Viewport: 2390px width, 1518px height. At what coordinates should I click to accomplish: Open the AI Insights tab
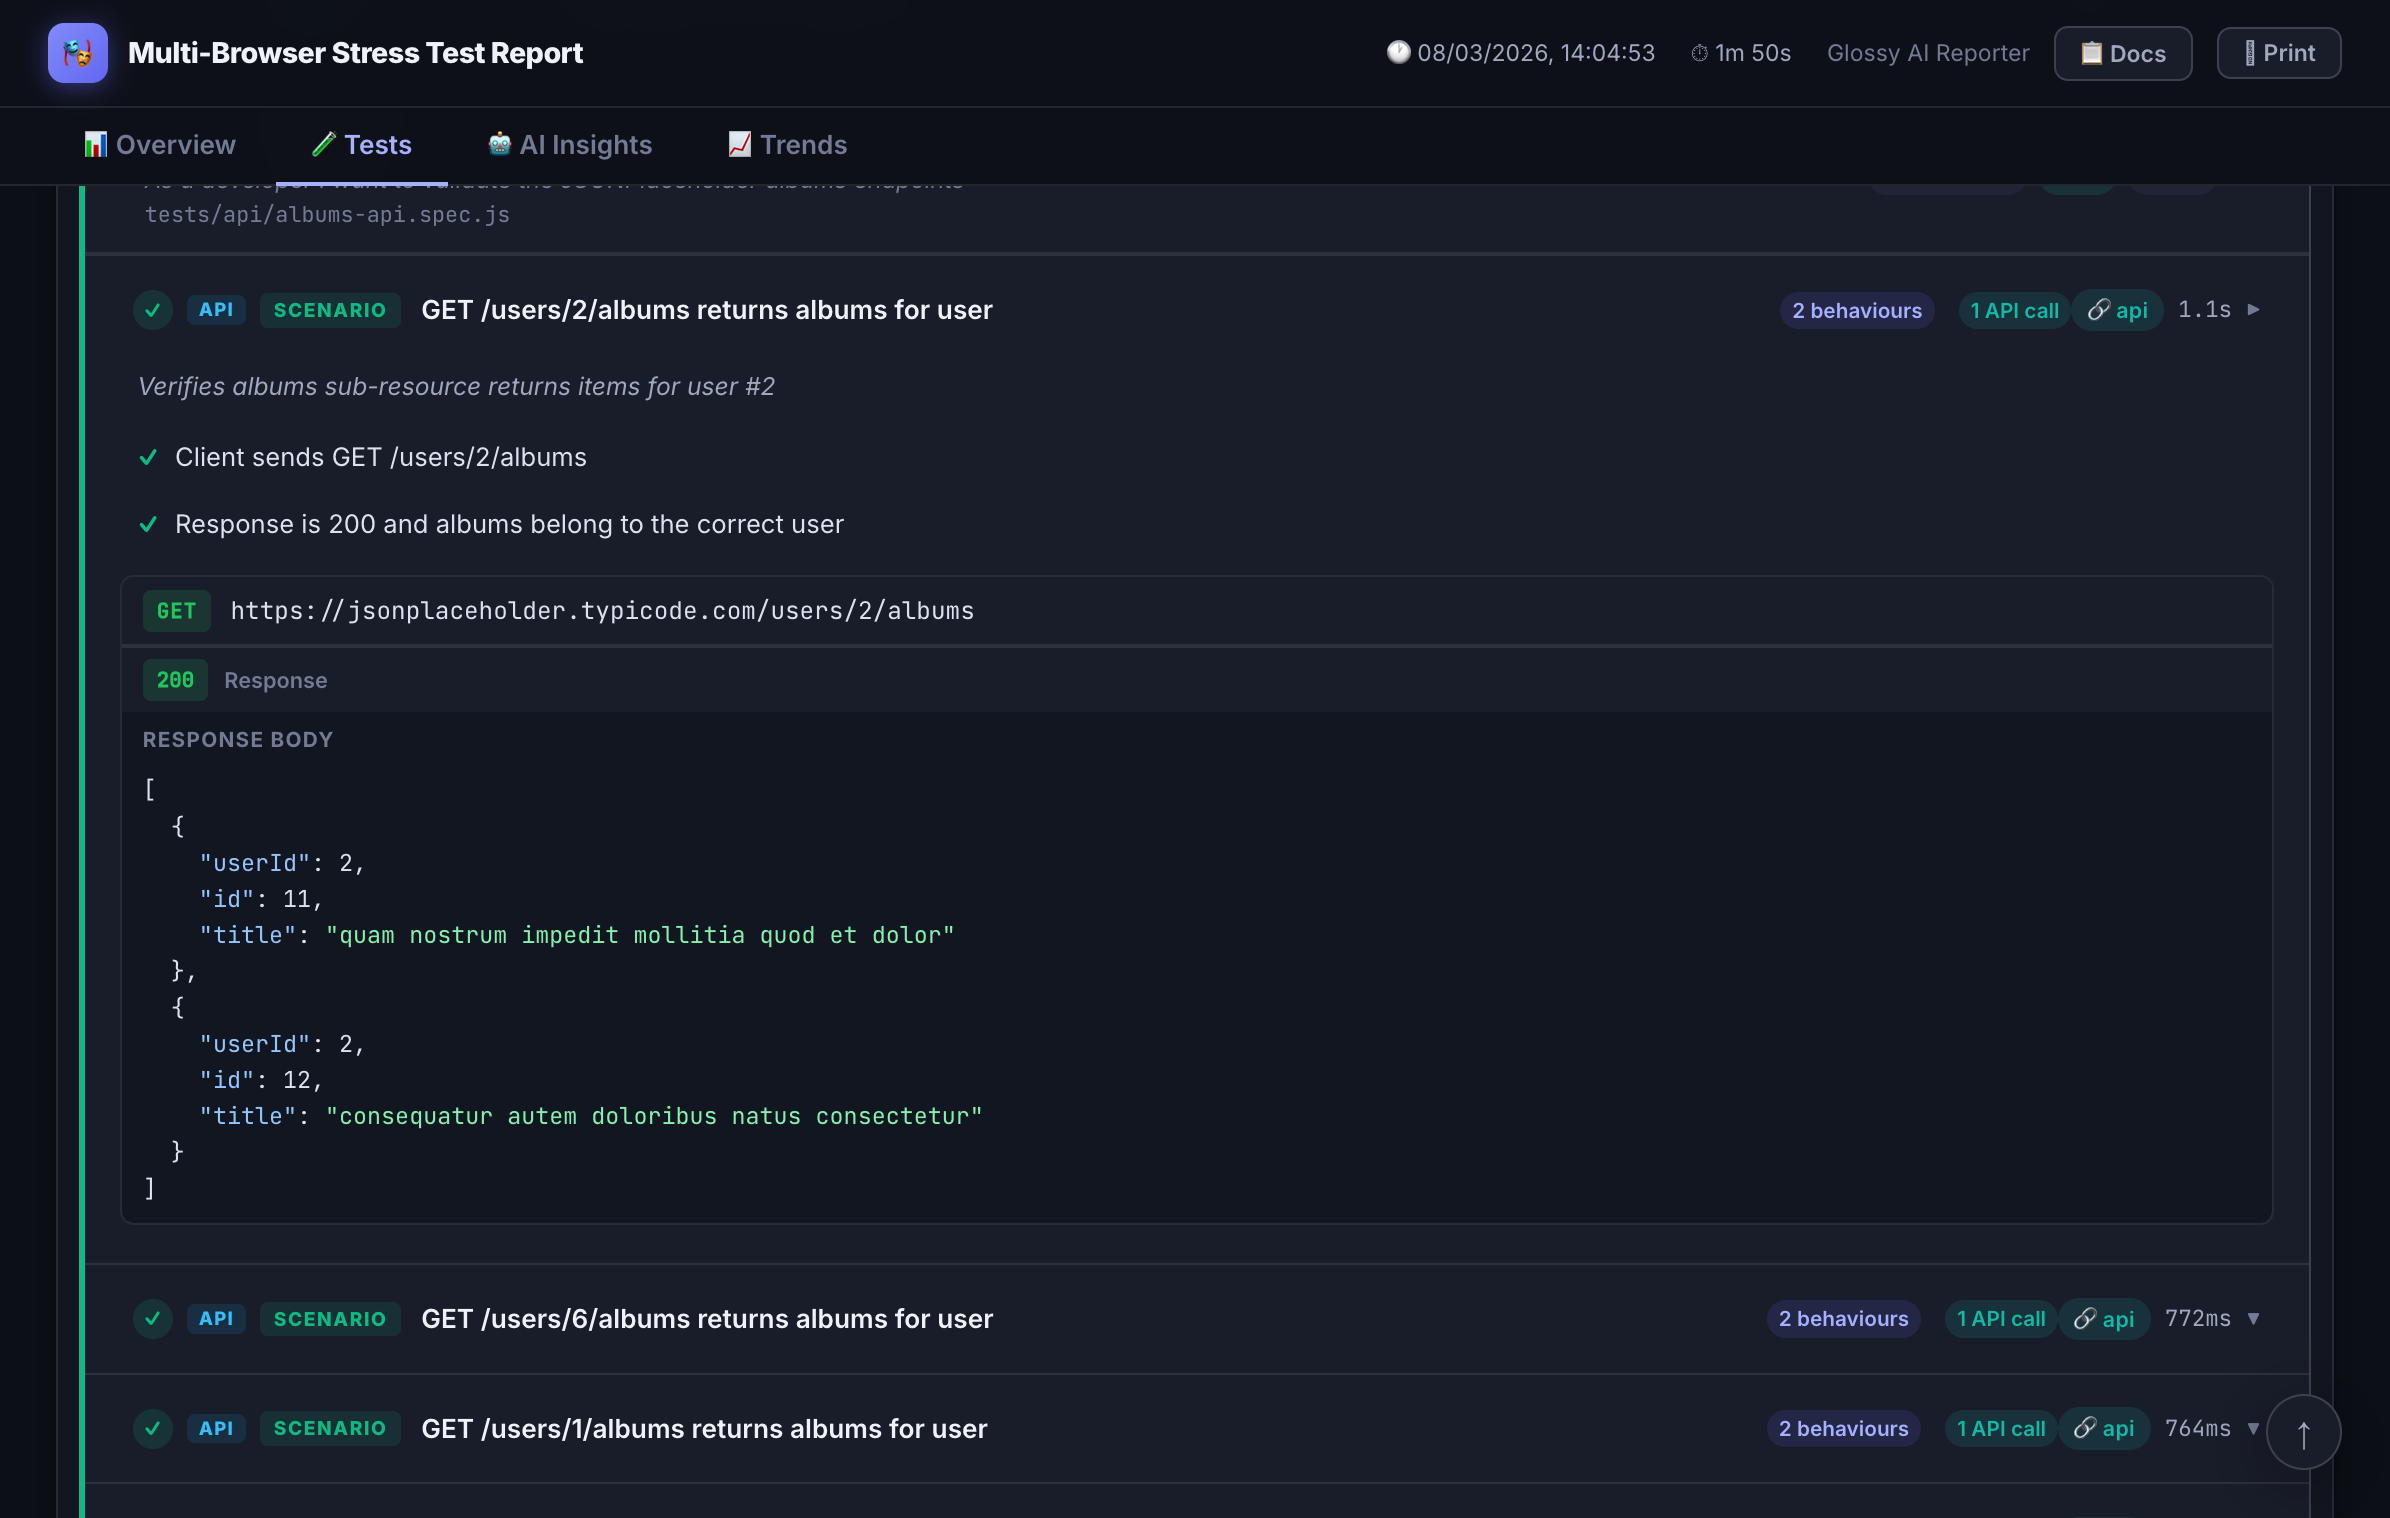[x=570, y=145]
